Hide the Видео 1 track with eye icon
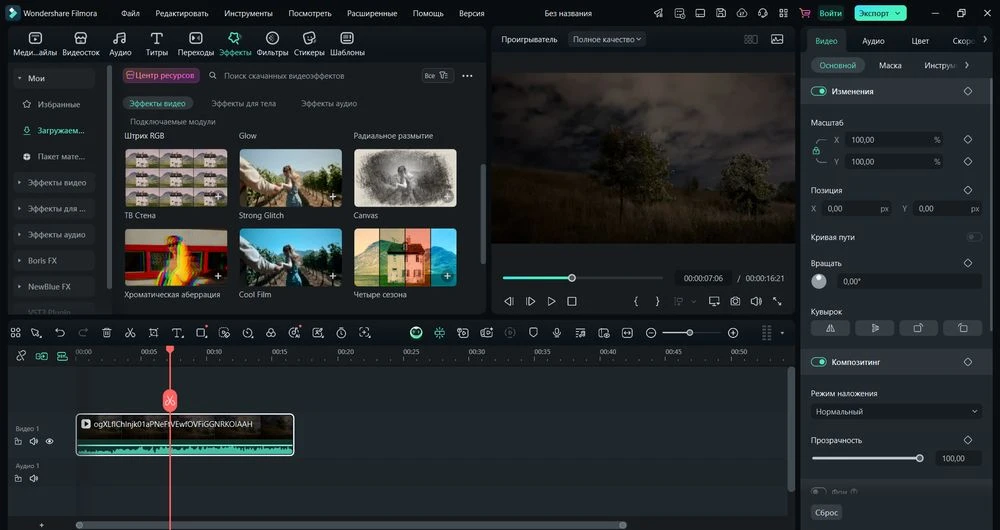 [49, 441]
